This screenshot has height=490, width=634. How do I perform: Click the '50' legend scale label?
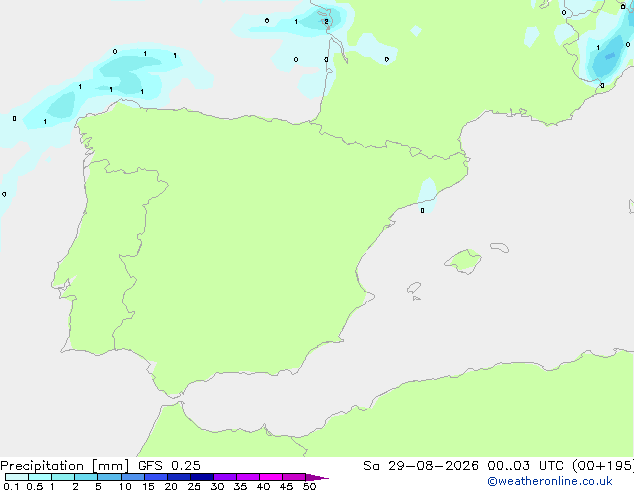[309, 486]
